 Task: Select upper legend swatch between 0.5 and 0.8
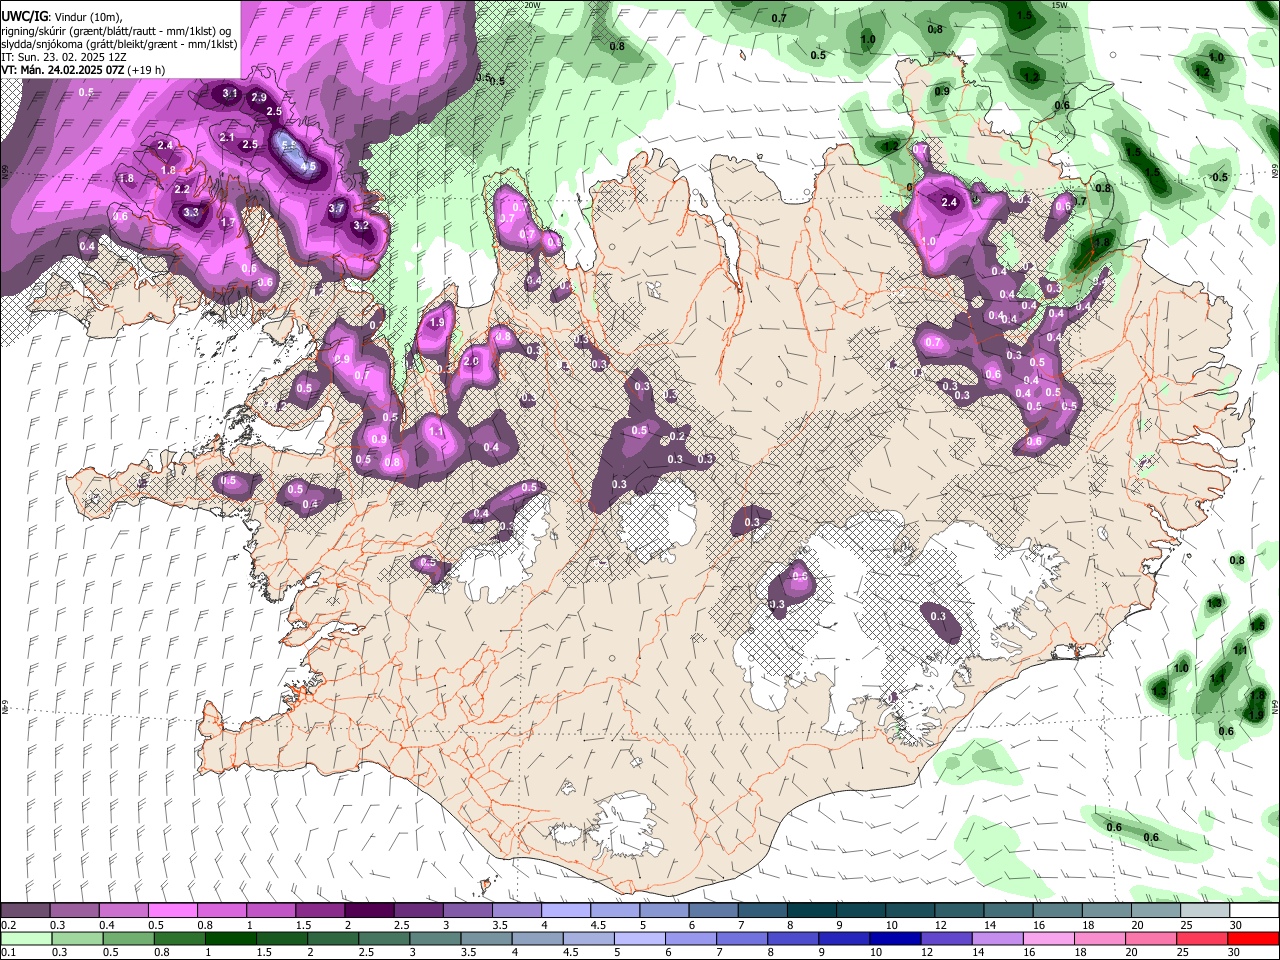point(173,910)
